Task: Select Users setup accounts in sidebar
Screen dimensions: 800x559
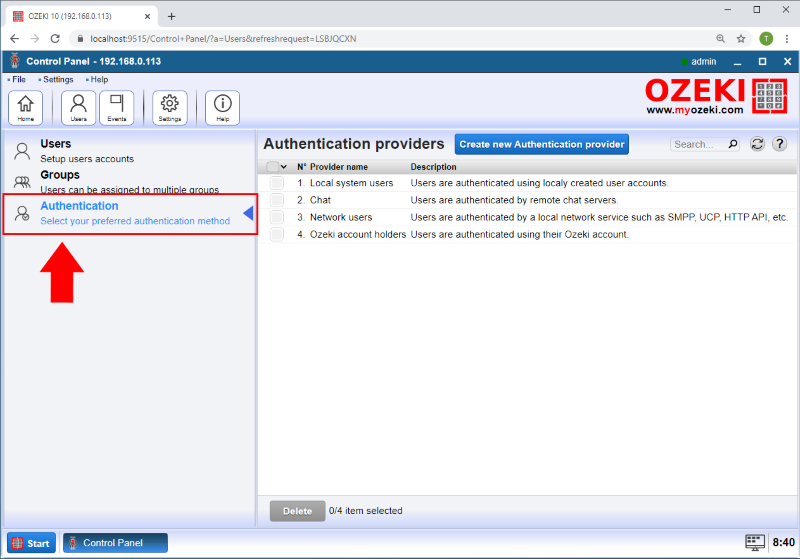Action: 129,151
